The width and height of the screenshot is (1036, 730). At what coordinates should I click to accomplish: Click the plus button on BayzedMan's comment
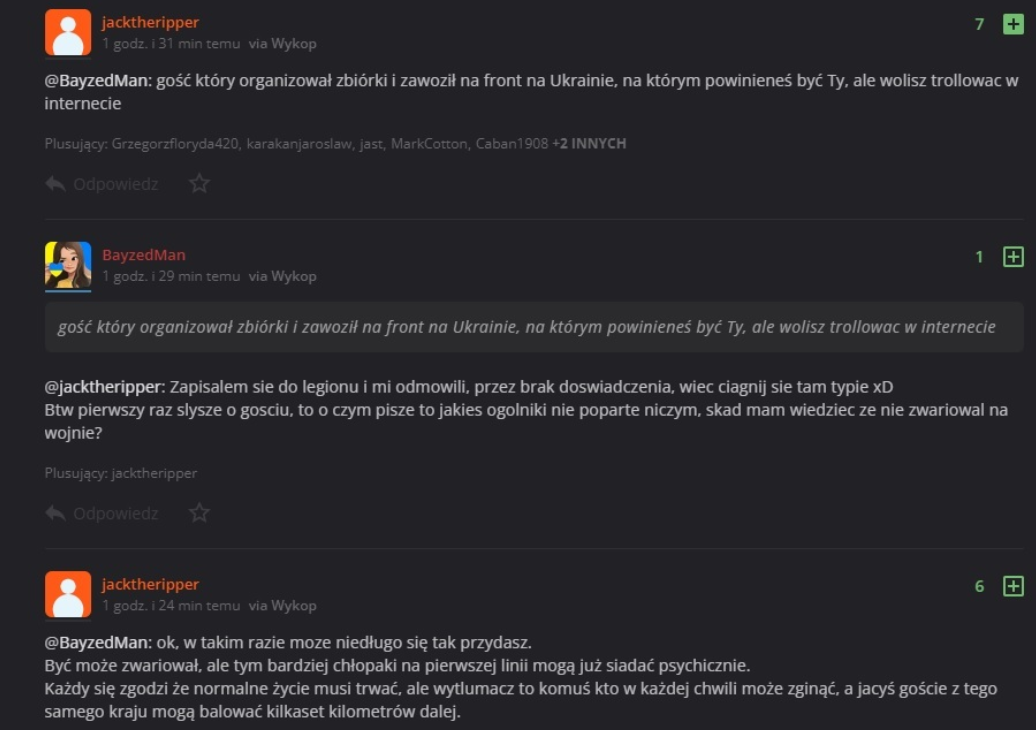[1013, 257]
